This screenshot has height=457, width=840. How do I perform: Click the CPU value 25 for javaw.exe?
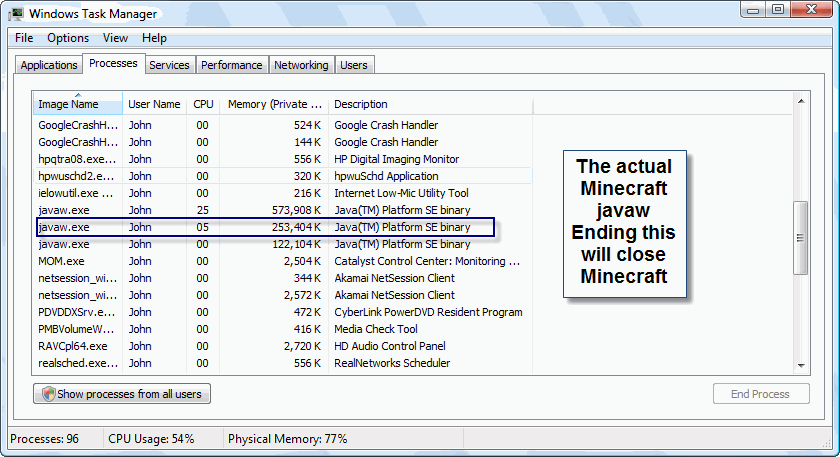[x=202, y=210]
